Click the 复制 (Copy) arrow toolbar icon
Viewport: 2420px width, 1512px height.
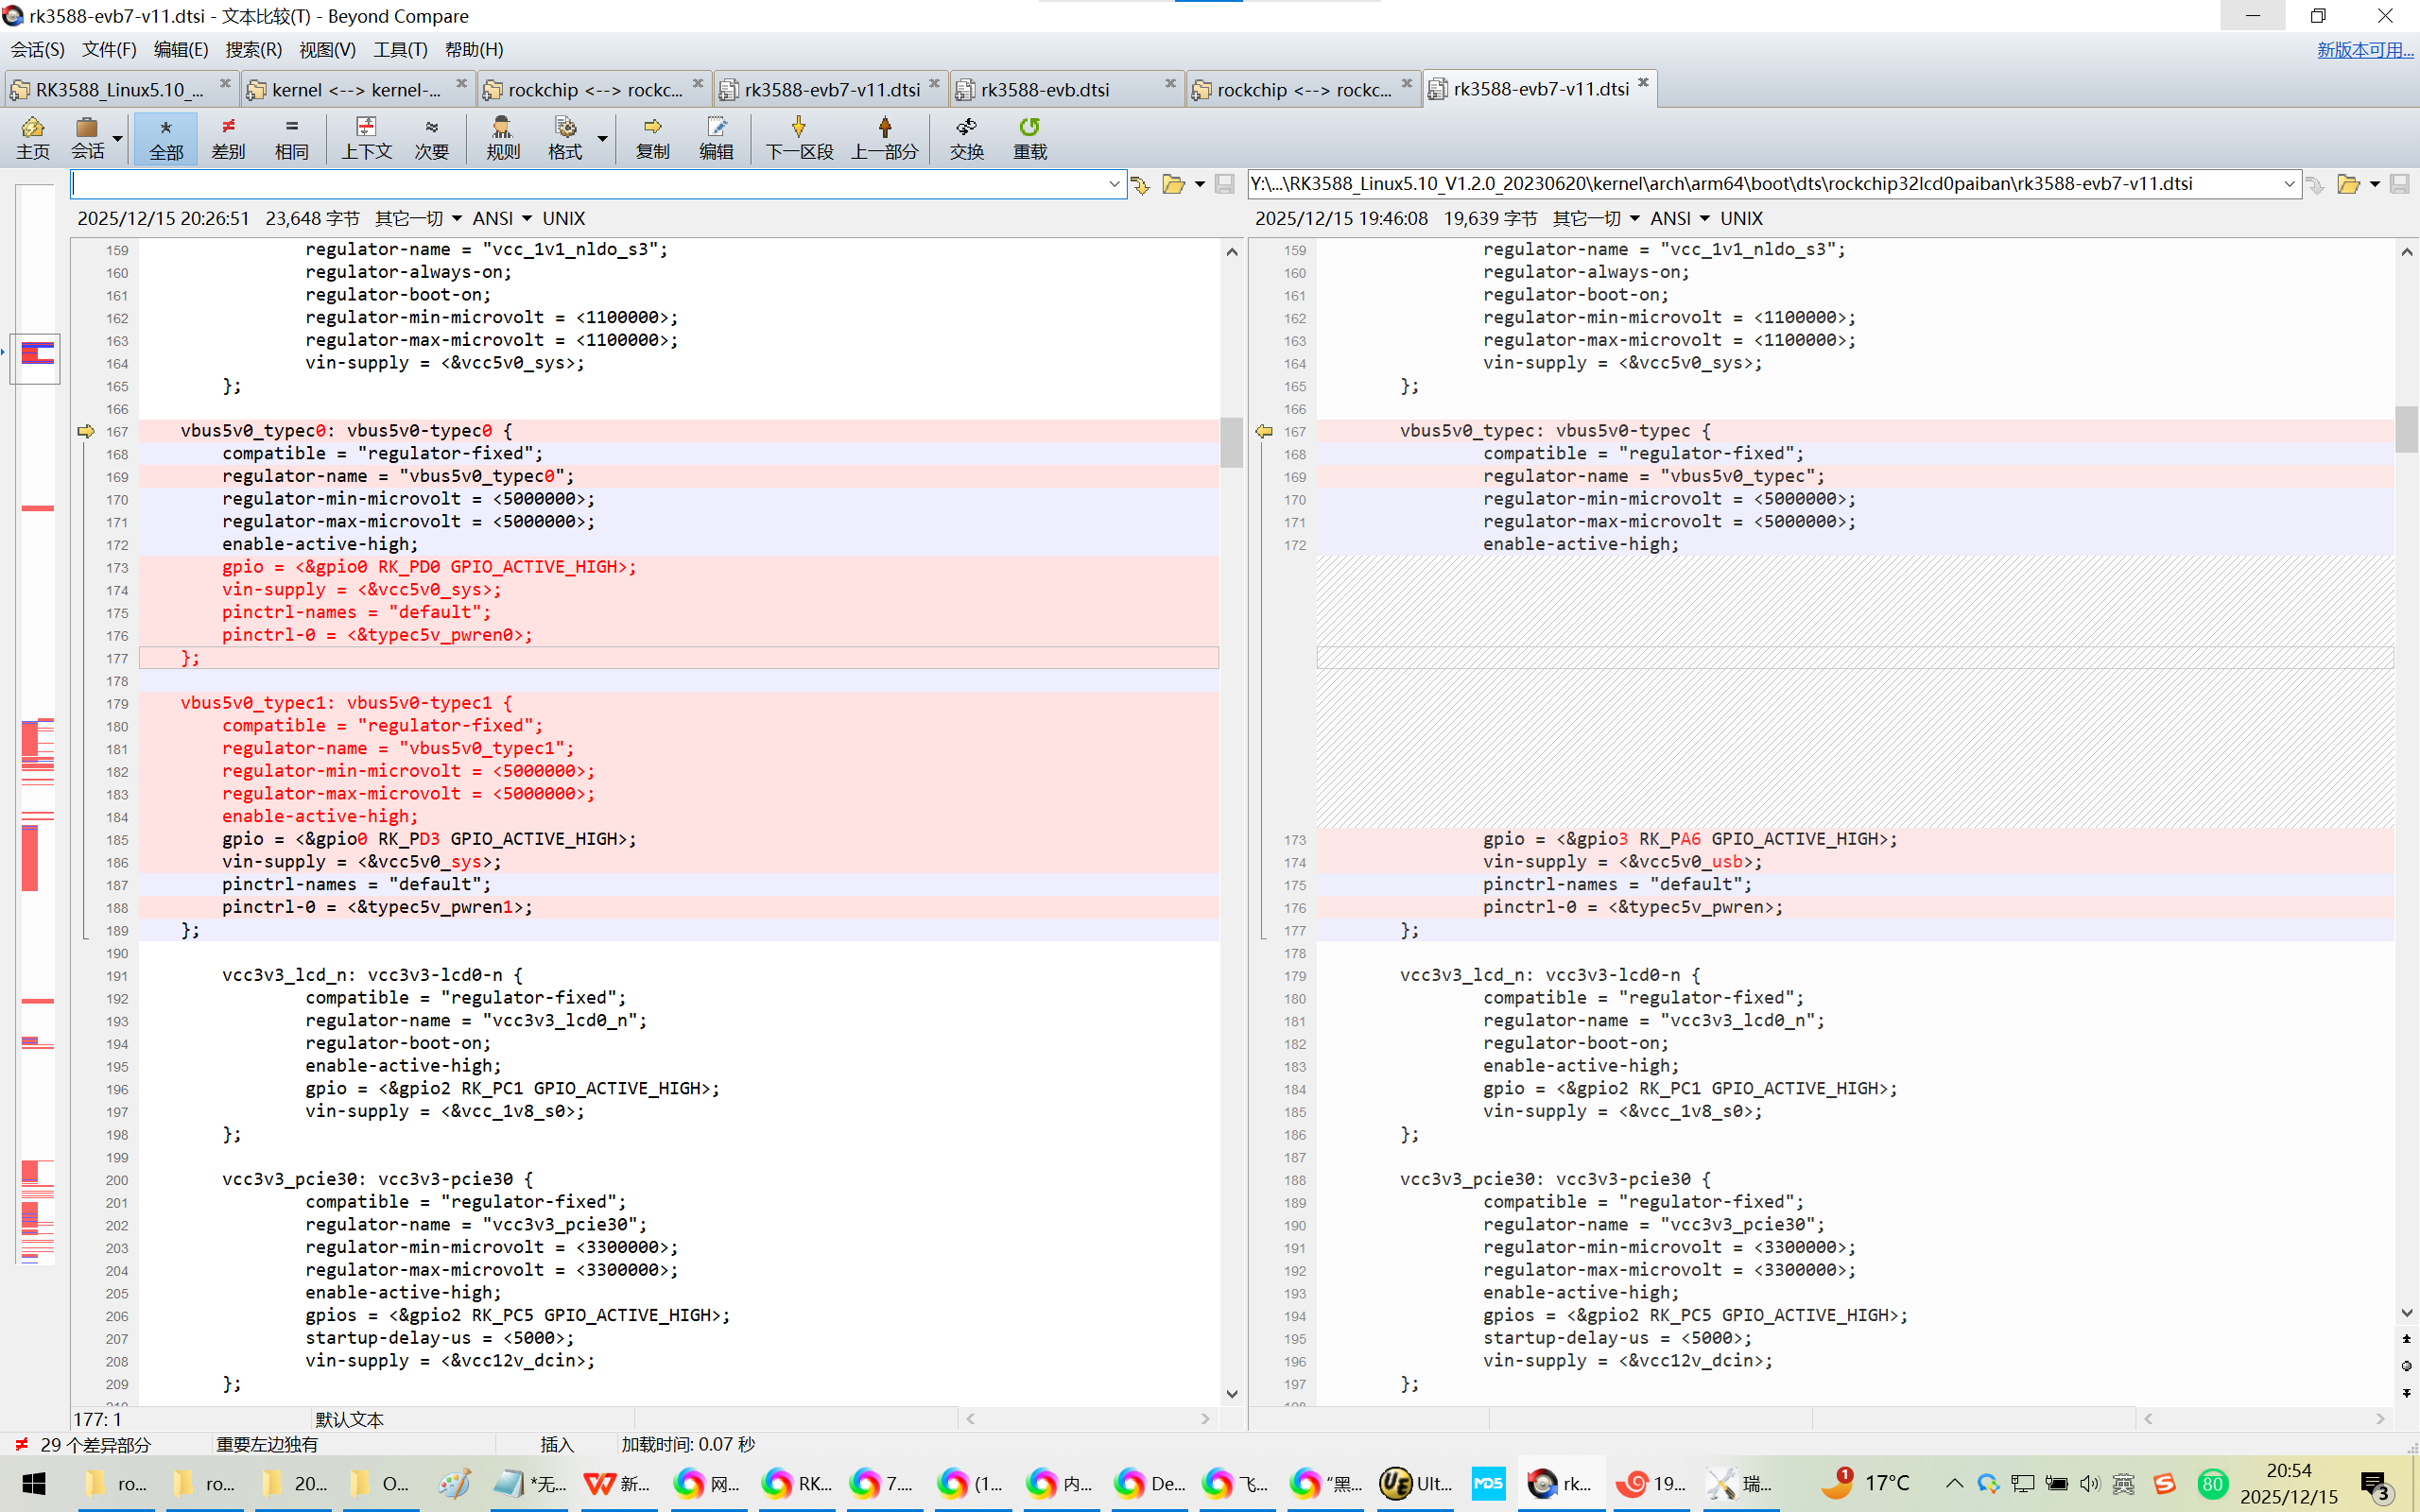652,138
